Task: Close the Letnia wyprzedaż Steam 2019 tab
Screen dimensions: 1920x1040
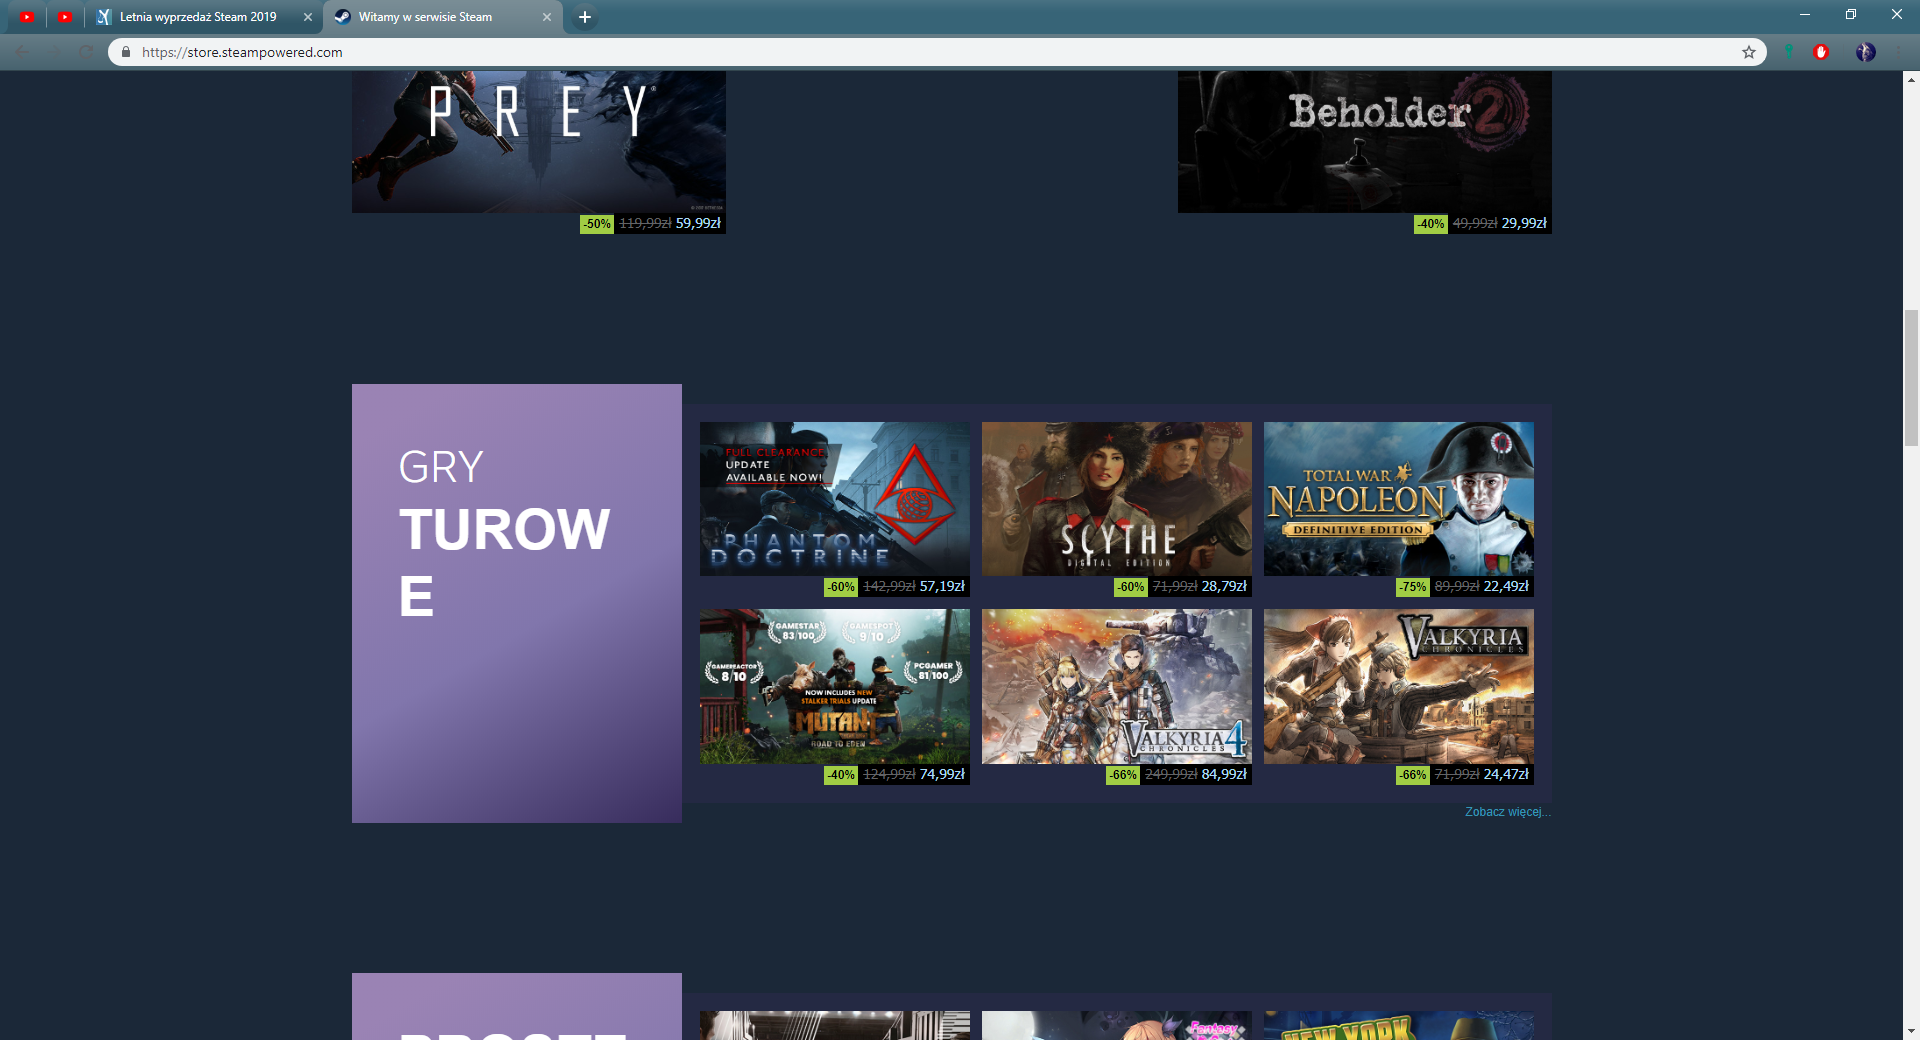Action: coord(308,17)
